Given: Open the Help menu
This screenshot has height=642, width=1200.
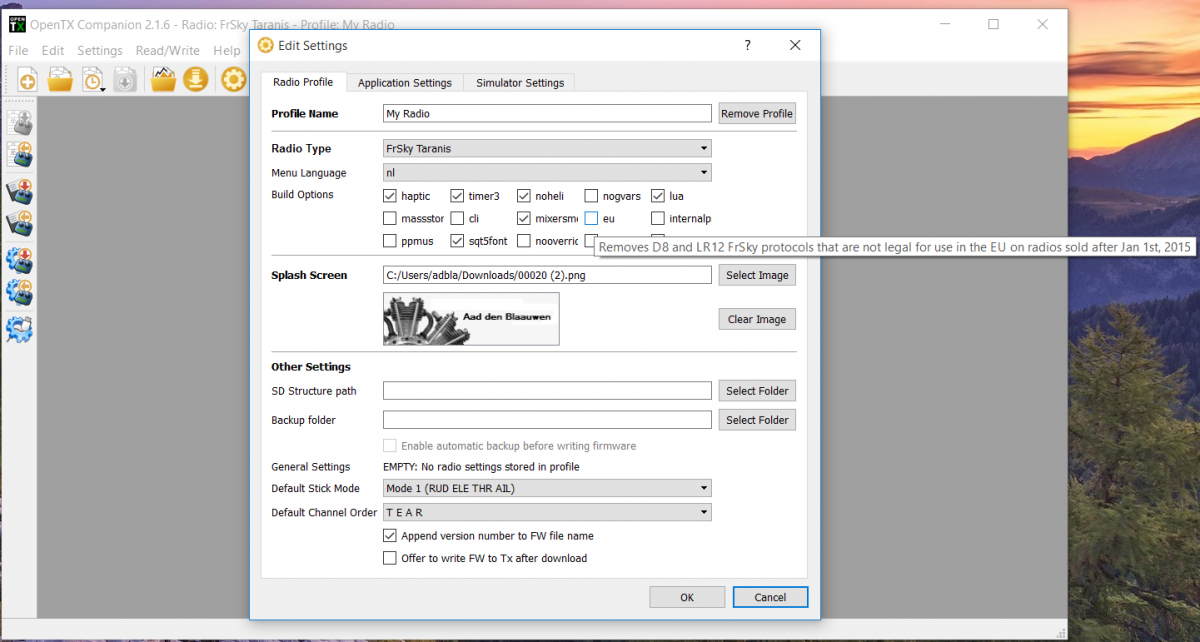Looking at the screenshot, I should coord(227,50).
